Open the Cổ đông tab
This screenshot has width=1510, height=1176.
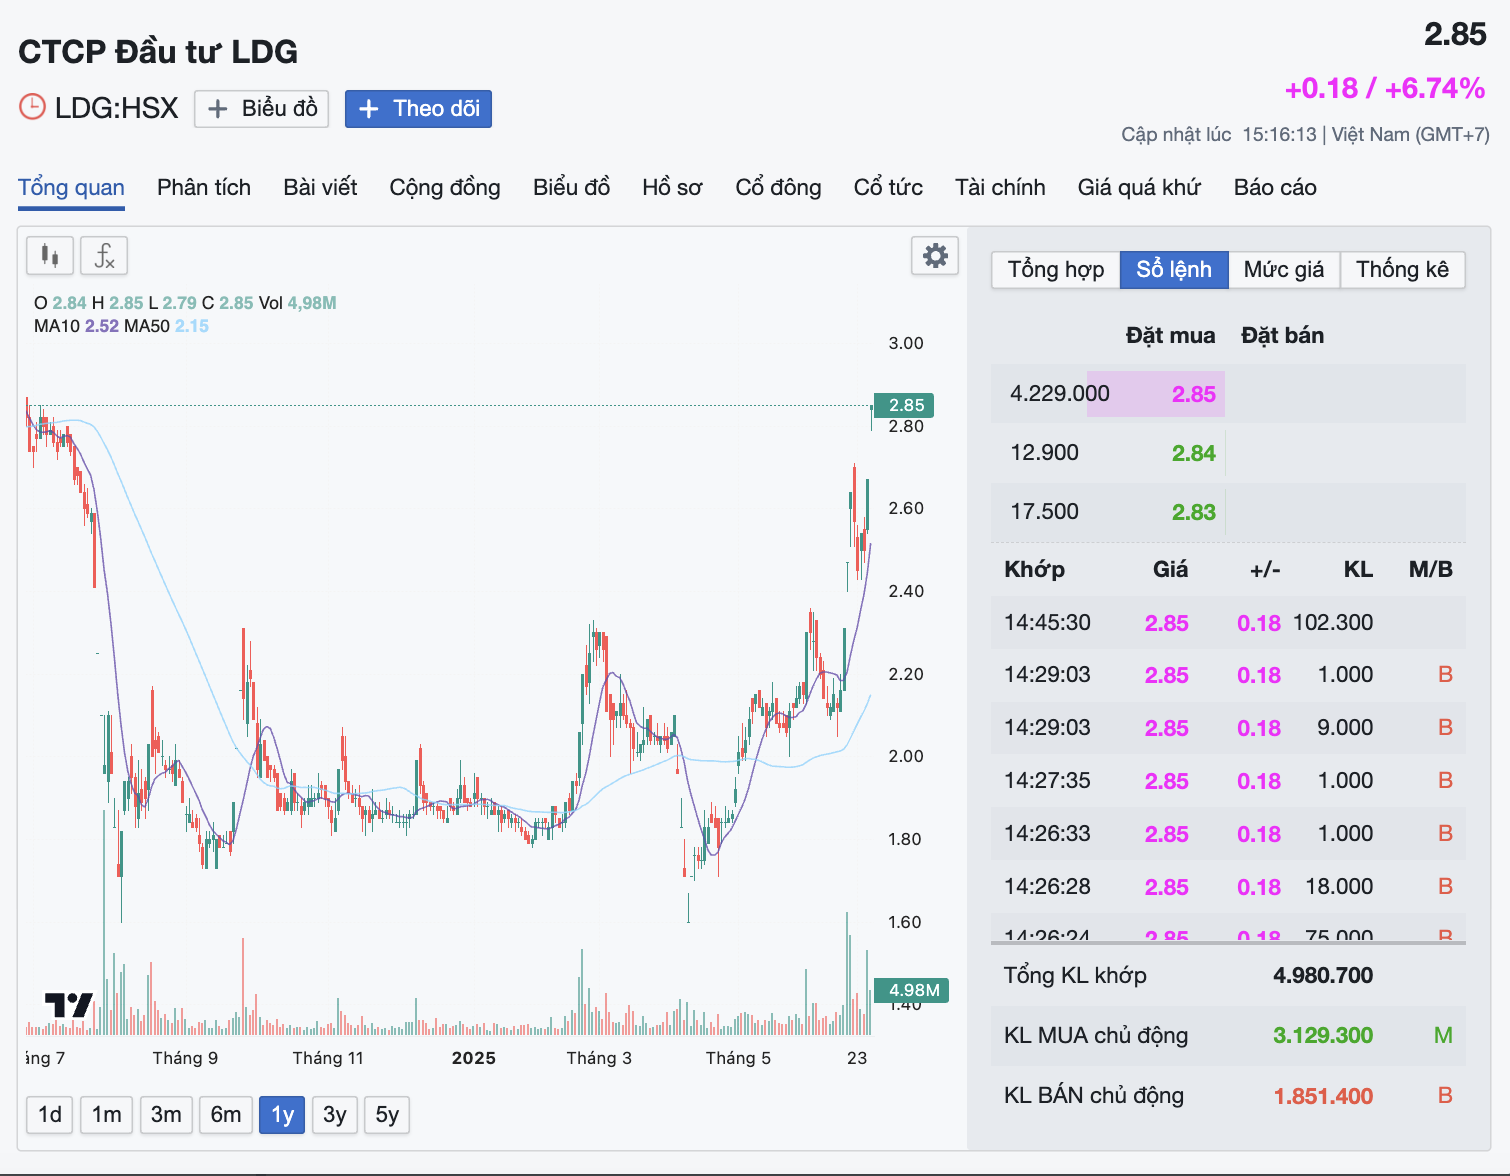pos(778,188)
